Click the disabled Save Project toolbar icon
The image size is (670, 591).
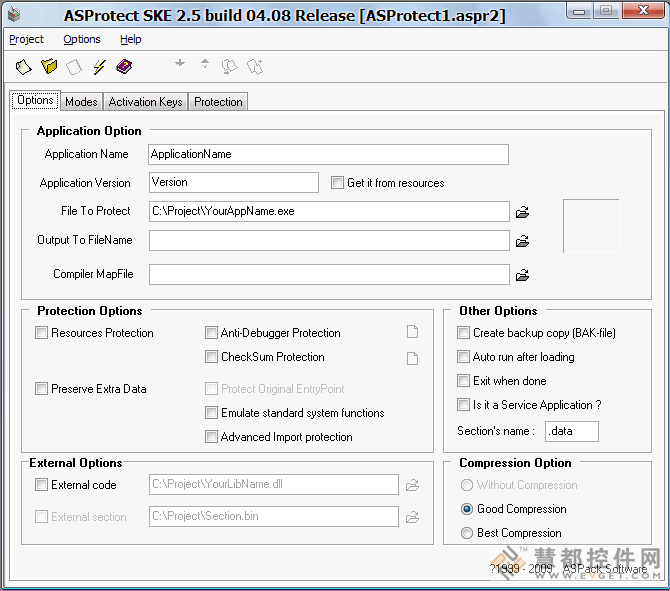[74, 67]
